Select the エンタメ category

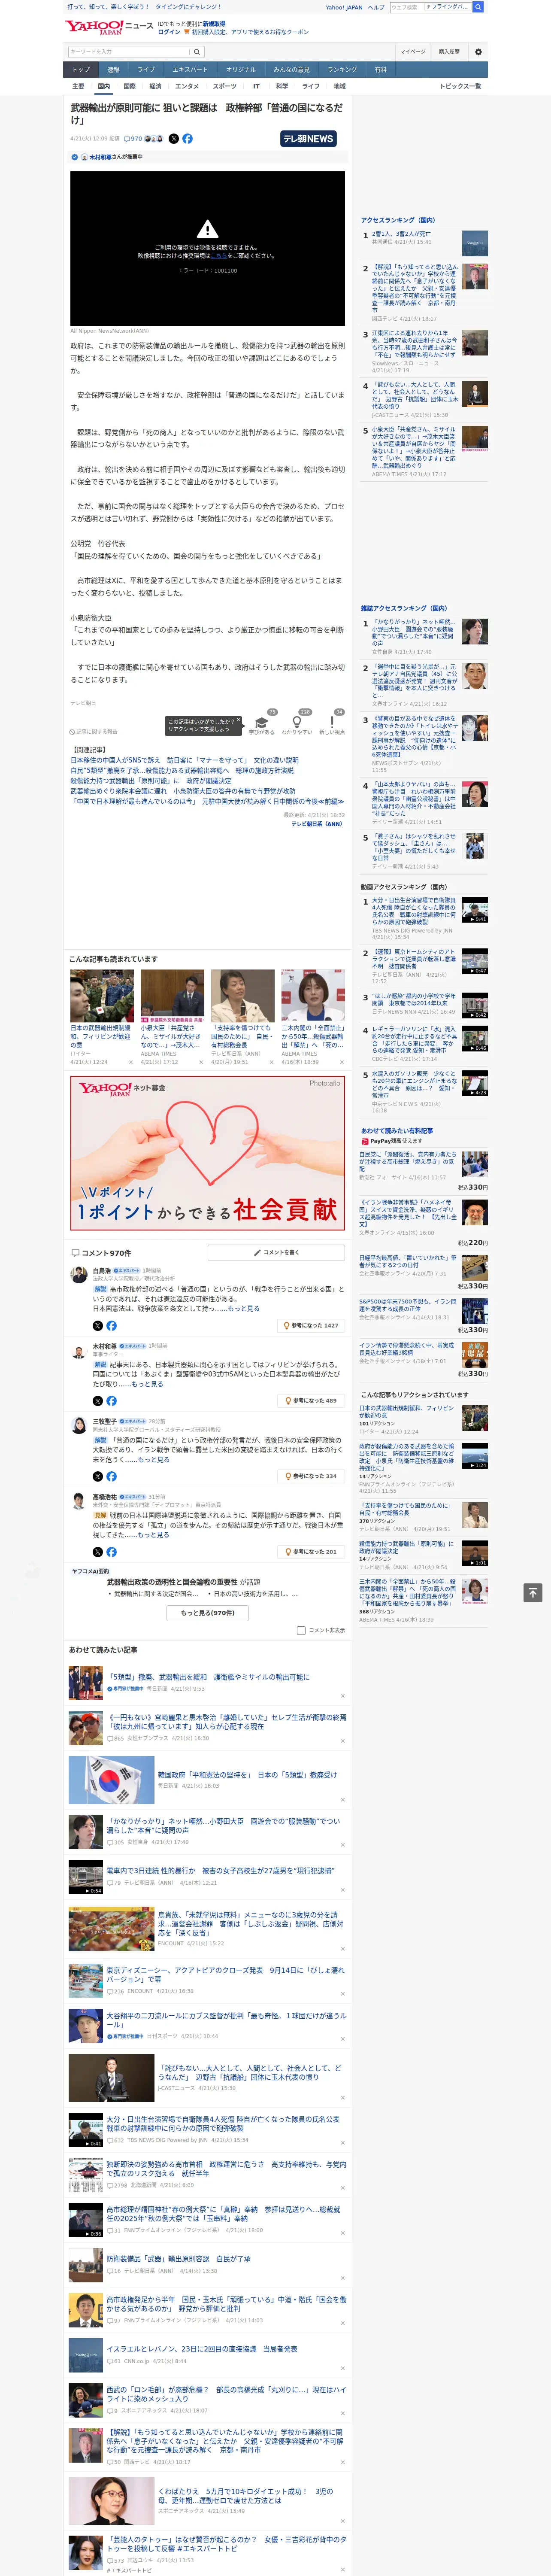[x=187, y=86]
